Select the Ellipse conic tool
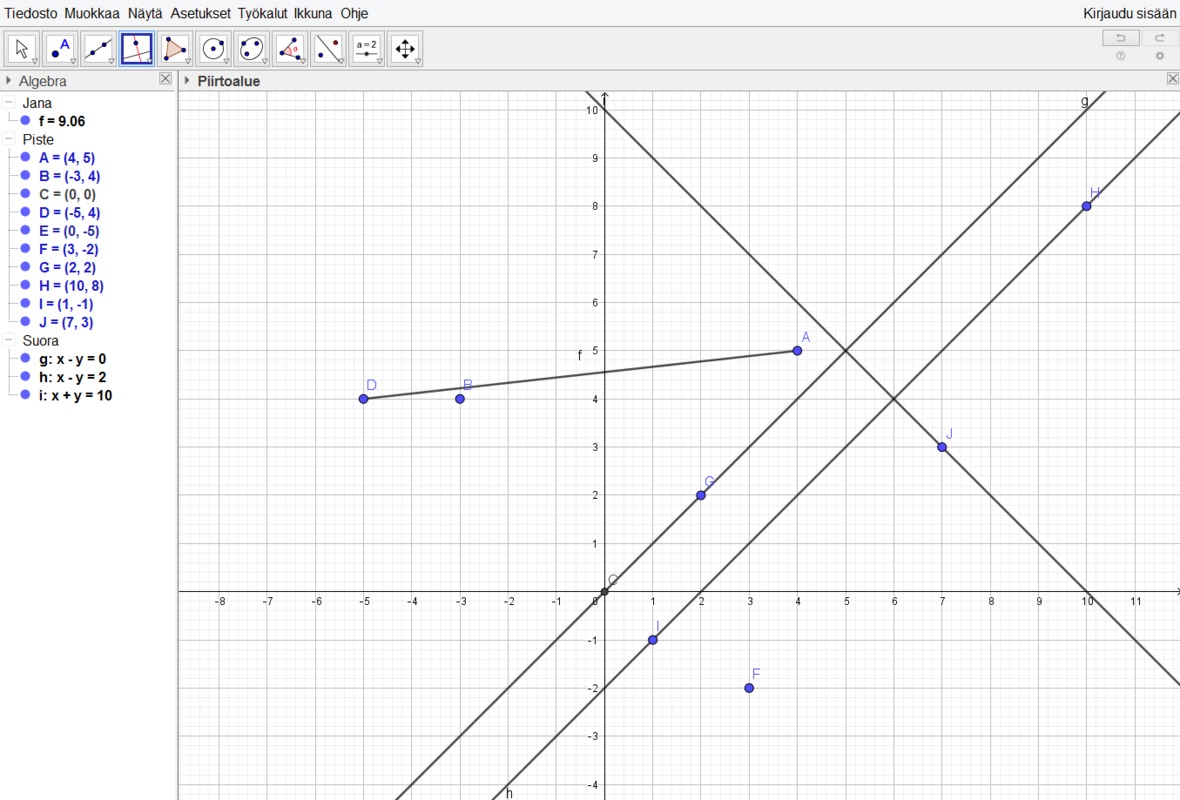The image size is (1180, 800). 251,48
